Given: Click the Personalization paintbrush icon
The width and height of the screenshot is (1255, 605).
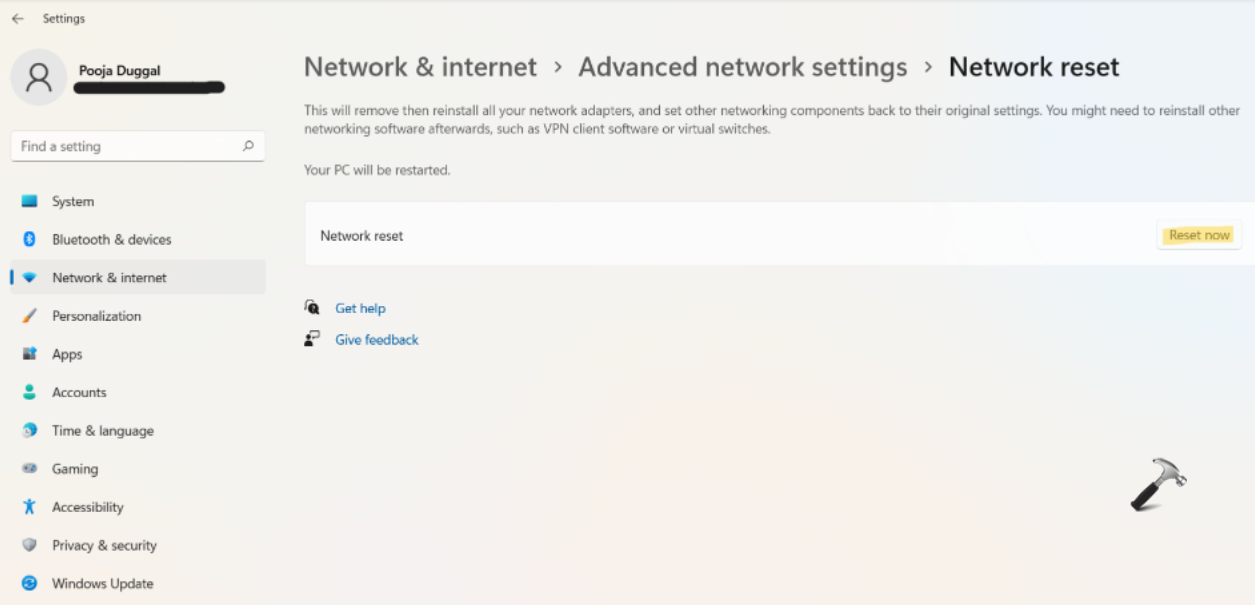Looking at the screenshot, I should pos(30,316).
